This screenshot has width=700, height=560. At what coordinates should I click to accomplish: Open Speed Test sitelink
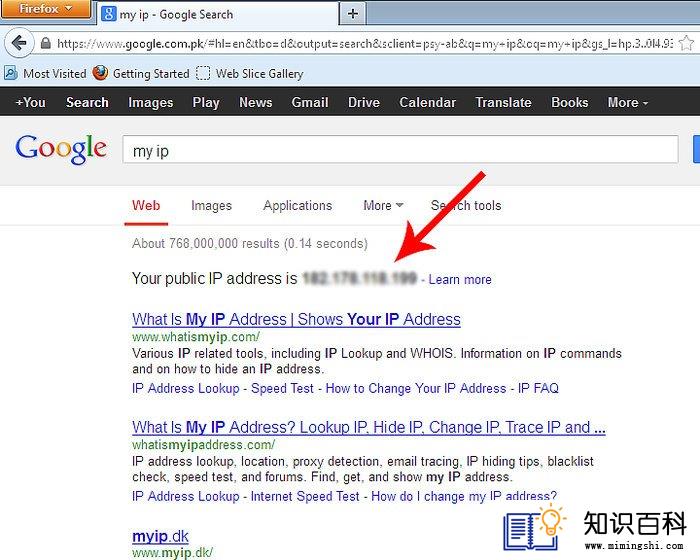pos(283,388)
